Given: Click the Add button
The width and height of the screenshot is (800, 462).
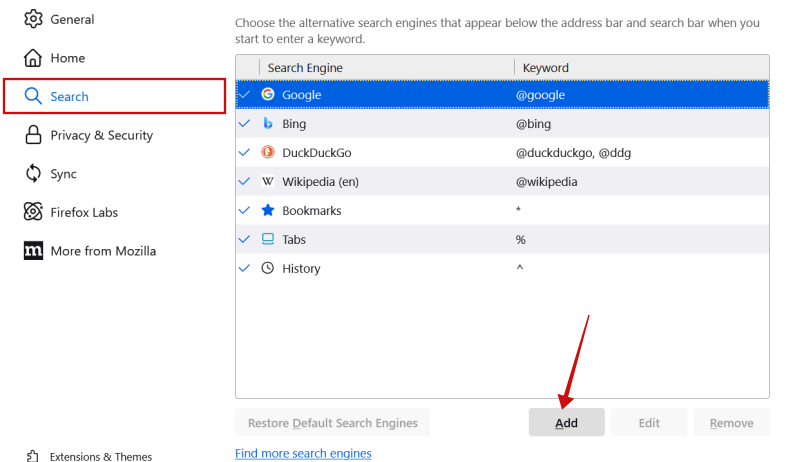Looking at the screenshot, I should [566, 422].
